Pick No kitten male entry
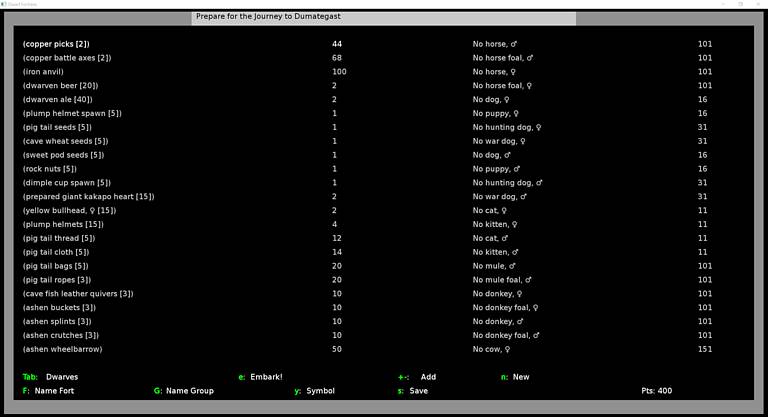Screen dimensions: 768x417 495,252
